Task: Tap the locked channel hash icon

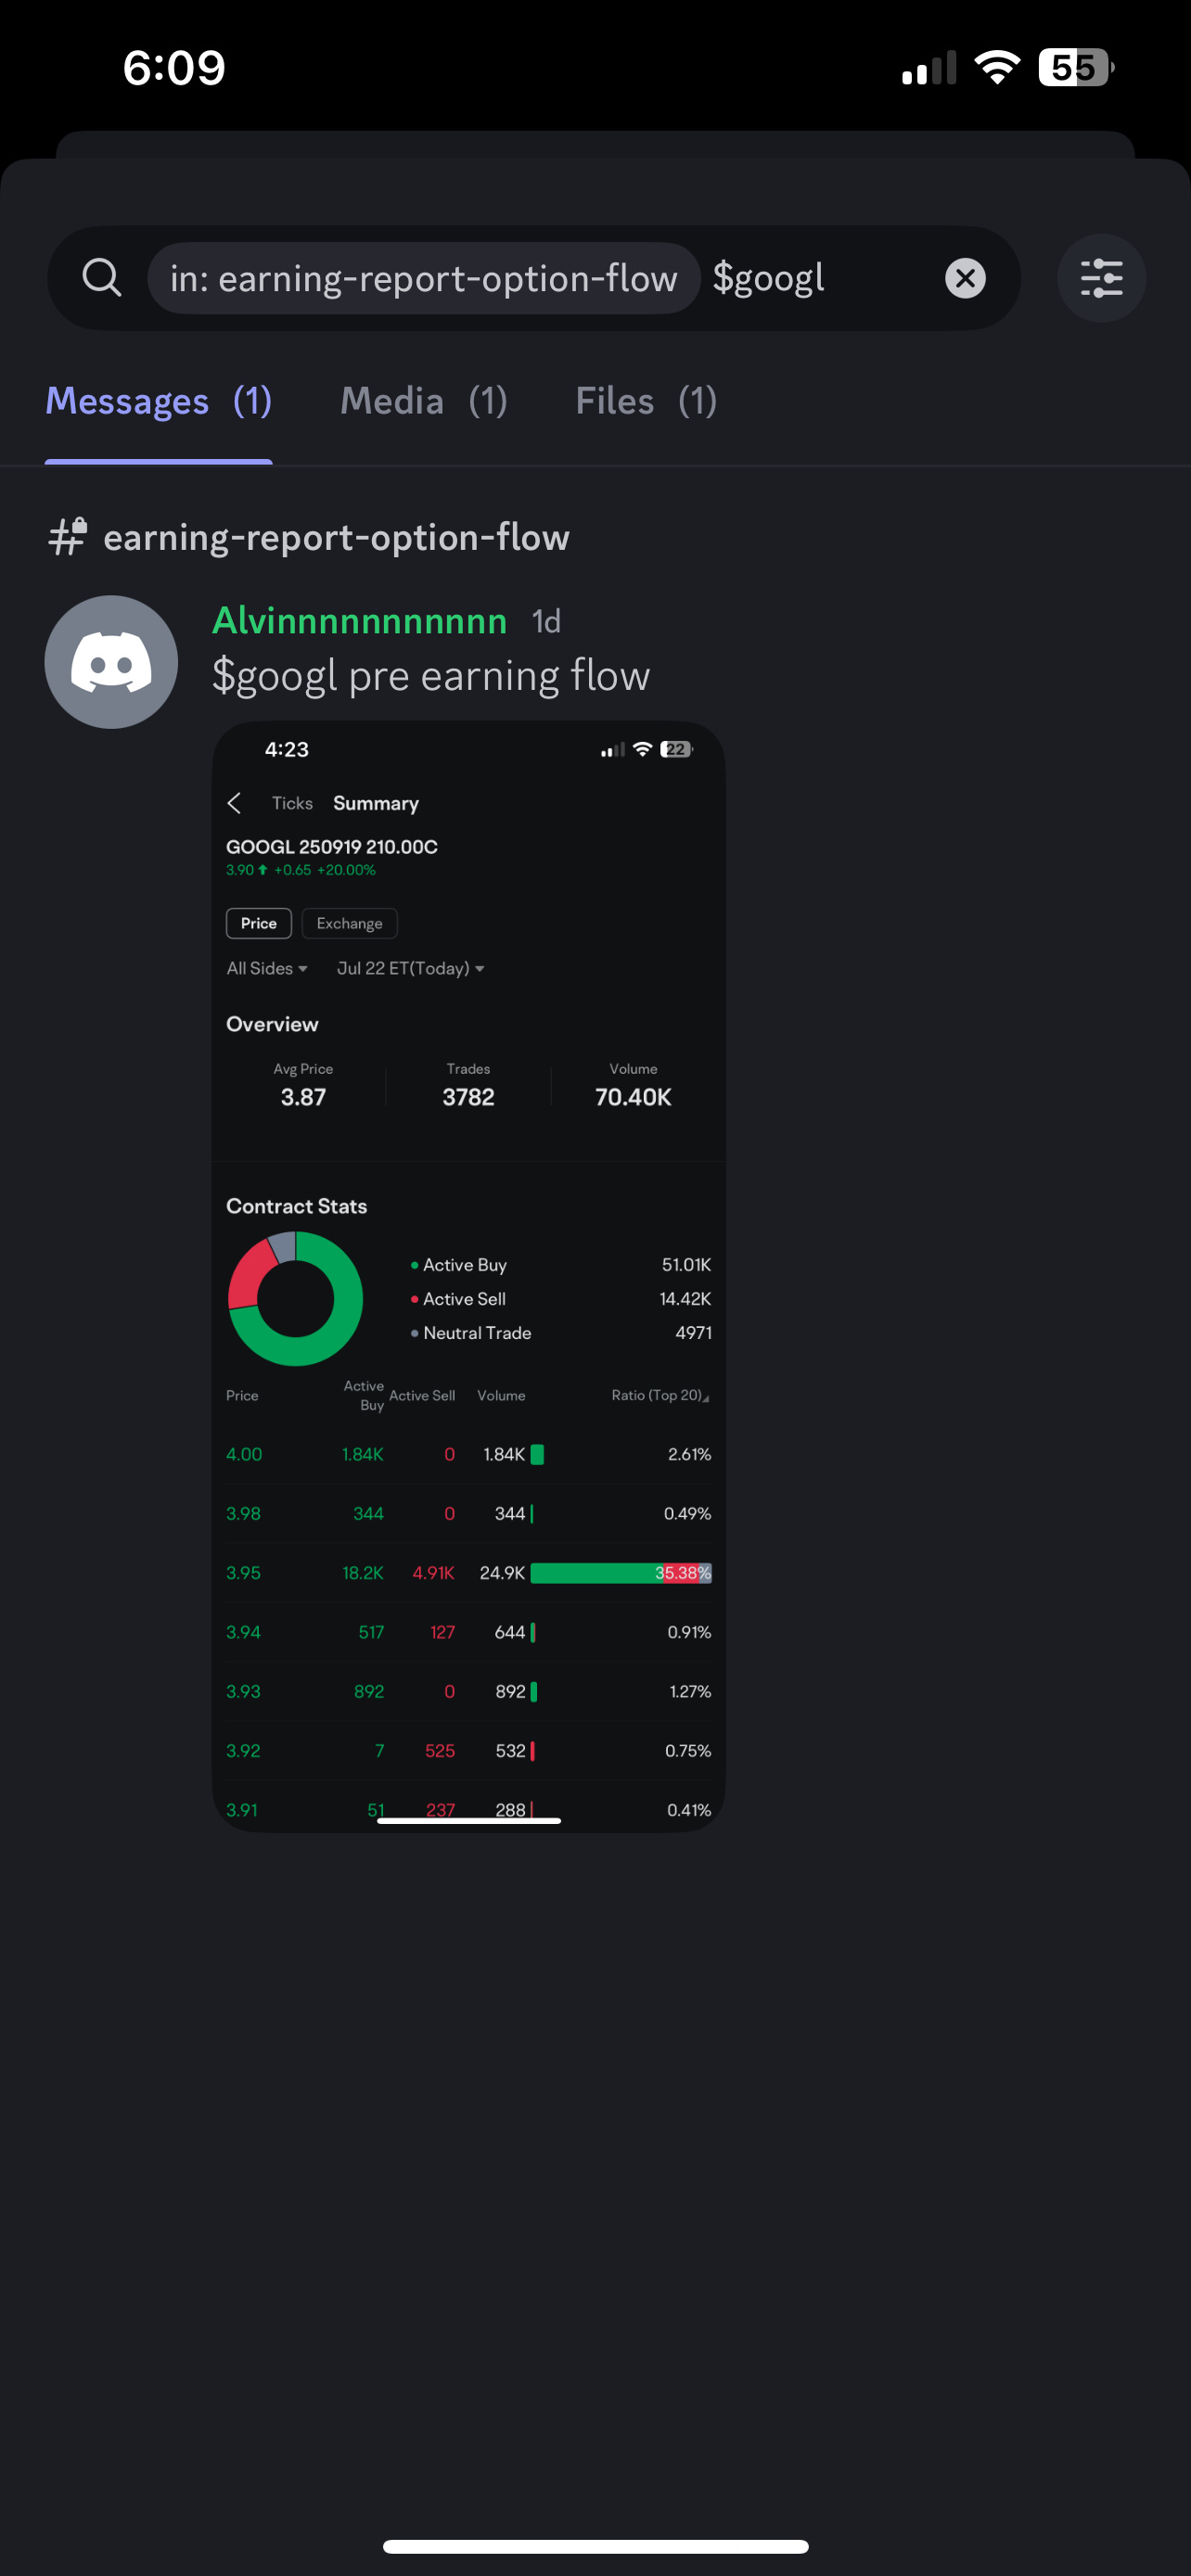Action: tap(68, 537)
